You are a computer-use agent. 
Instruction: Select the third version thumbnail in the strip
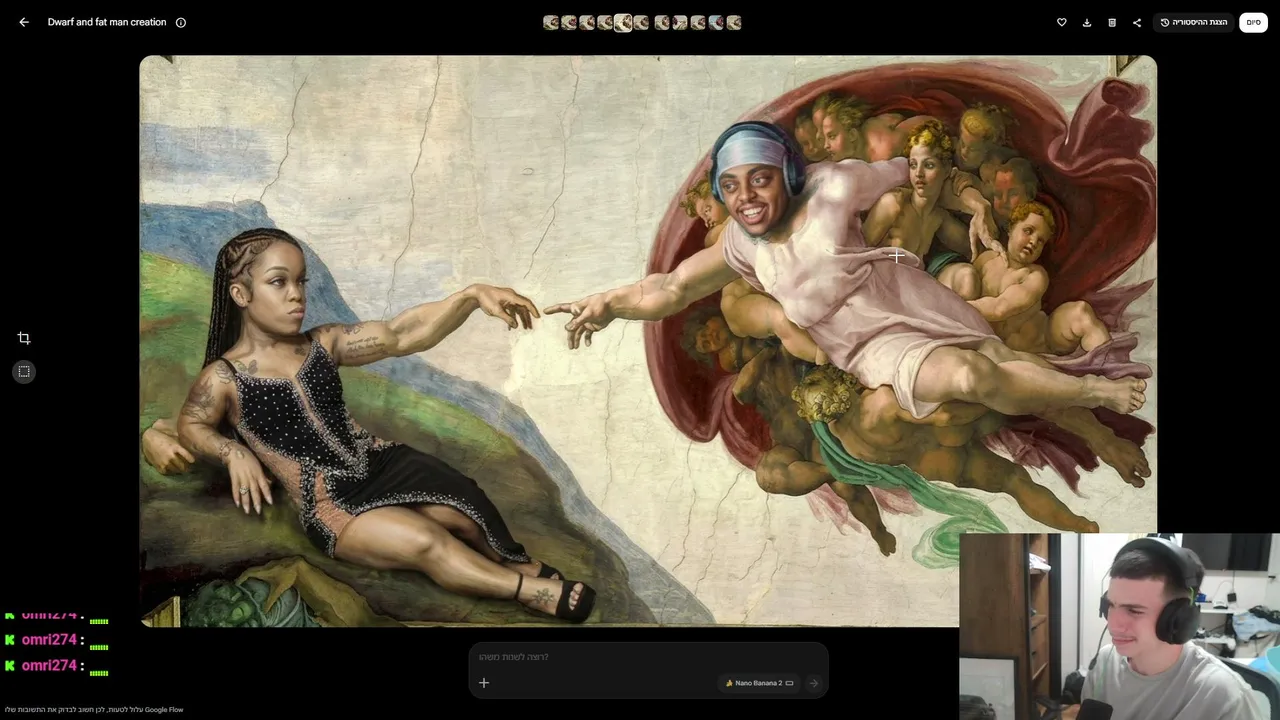click(x=587, y=22)
